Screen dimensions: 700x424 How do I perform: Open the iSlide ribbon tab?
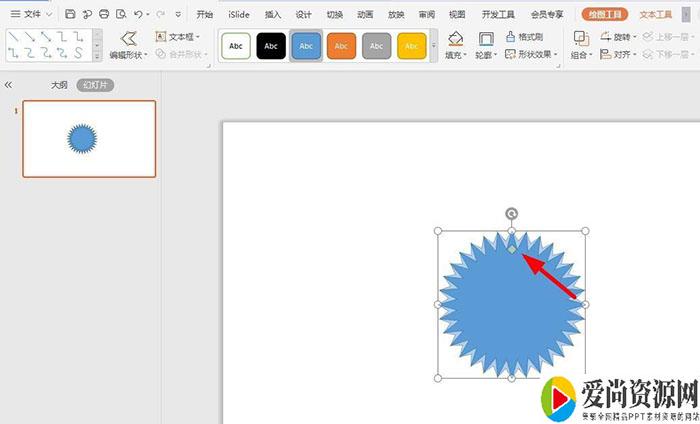[x=239, y=15]
